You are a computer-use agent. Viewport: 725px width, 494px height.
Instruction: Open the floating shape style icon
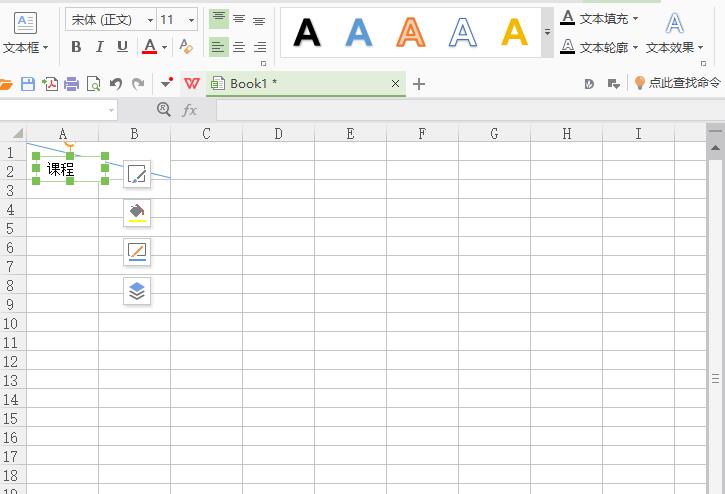137,175
